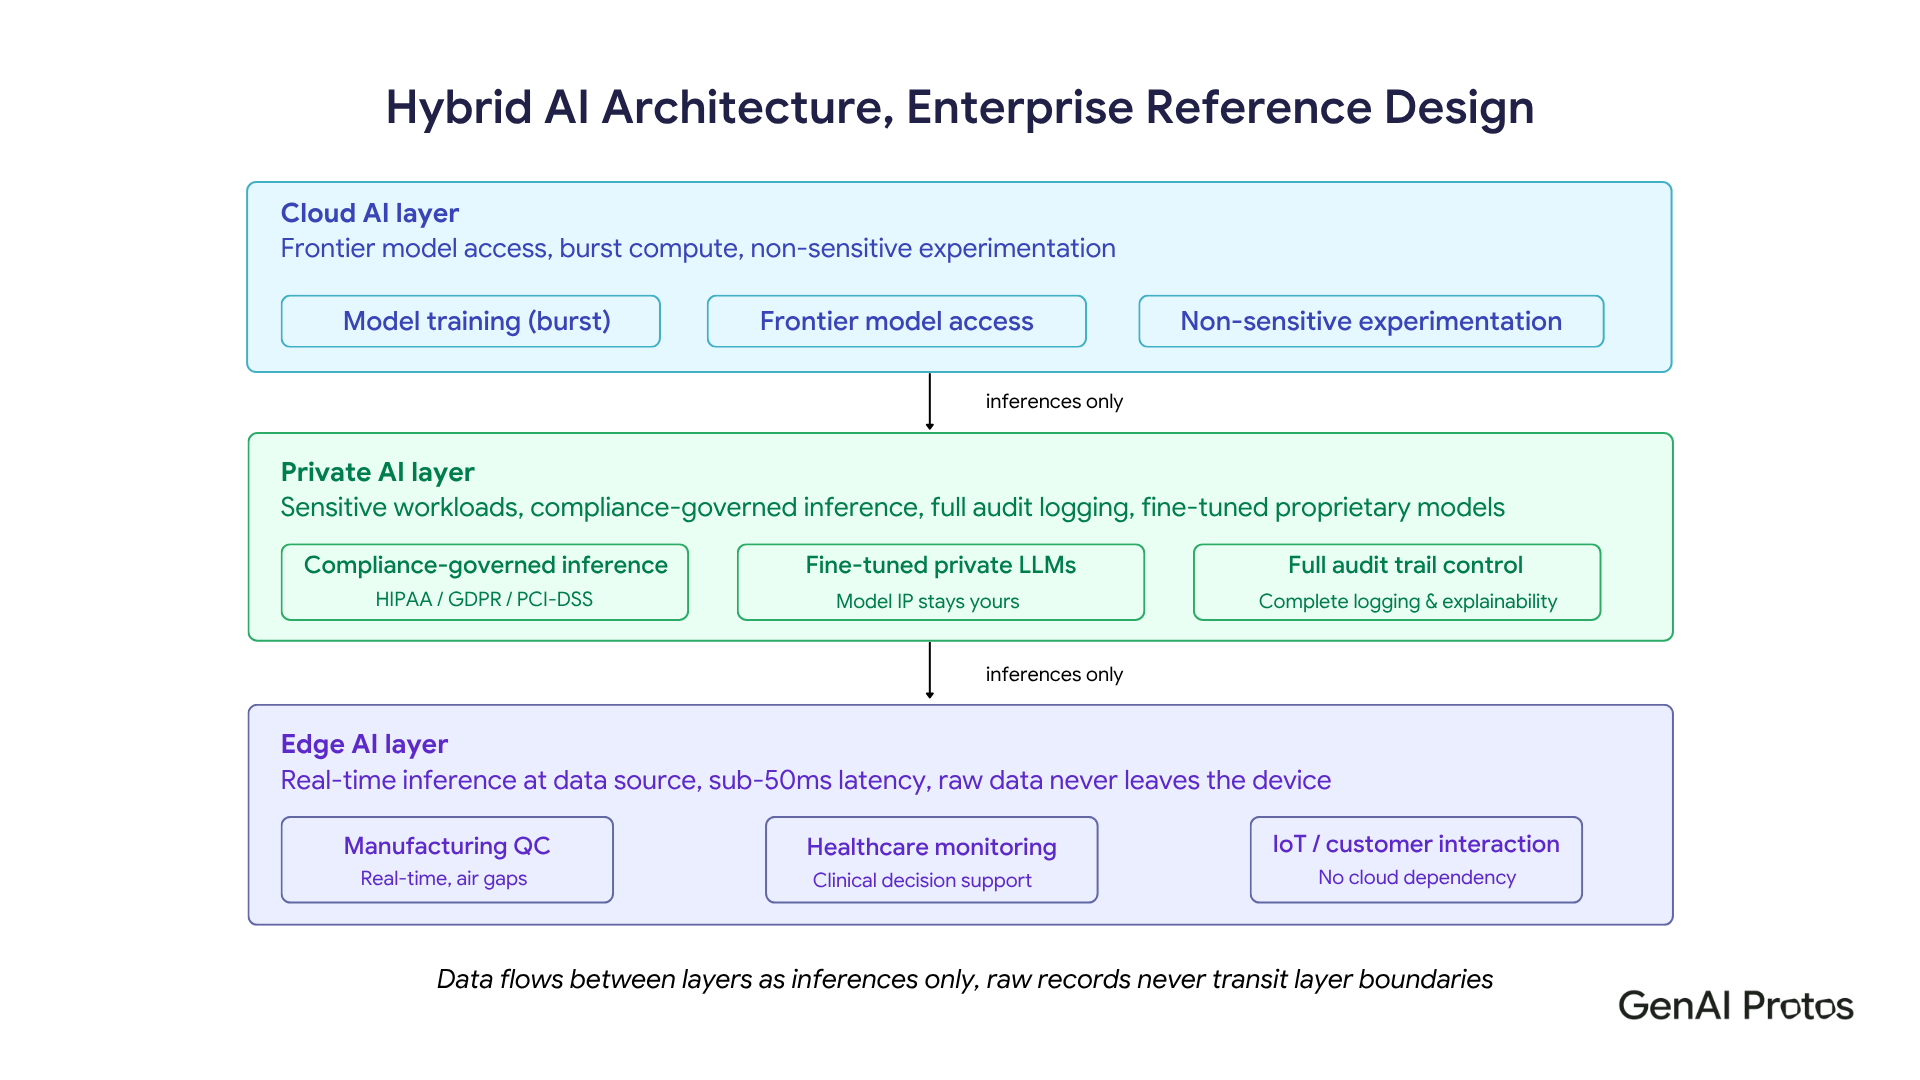
Task: Click the 'Non-sensitive experimentation' box
Action: click(1371, 321)
